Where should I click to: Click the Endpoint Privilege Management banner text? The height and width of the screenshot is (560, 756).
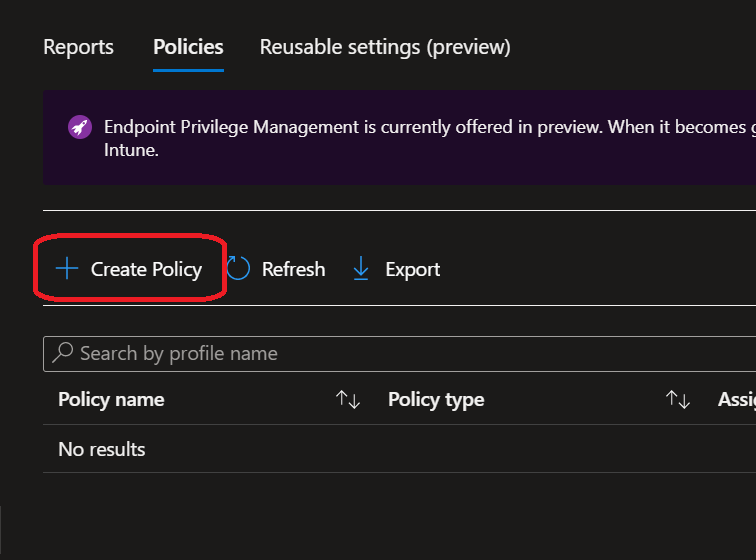pyautogui.click(x=400, y=128)
